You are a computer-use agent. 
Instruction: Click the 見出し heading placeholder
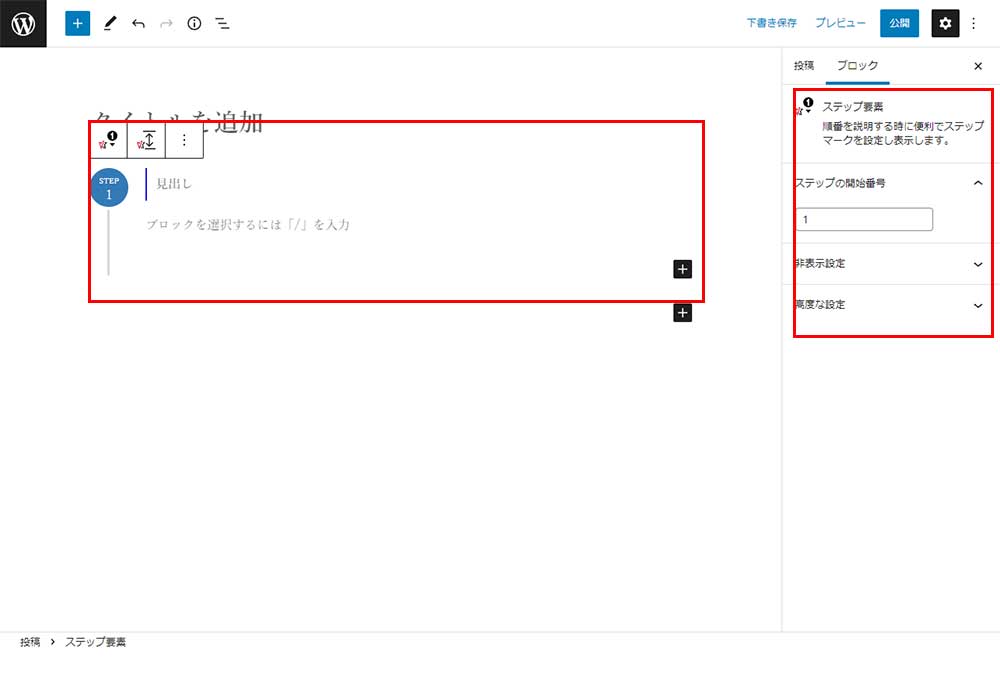pos(174,184)
